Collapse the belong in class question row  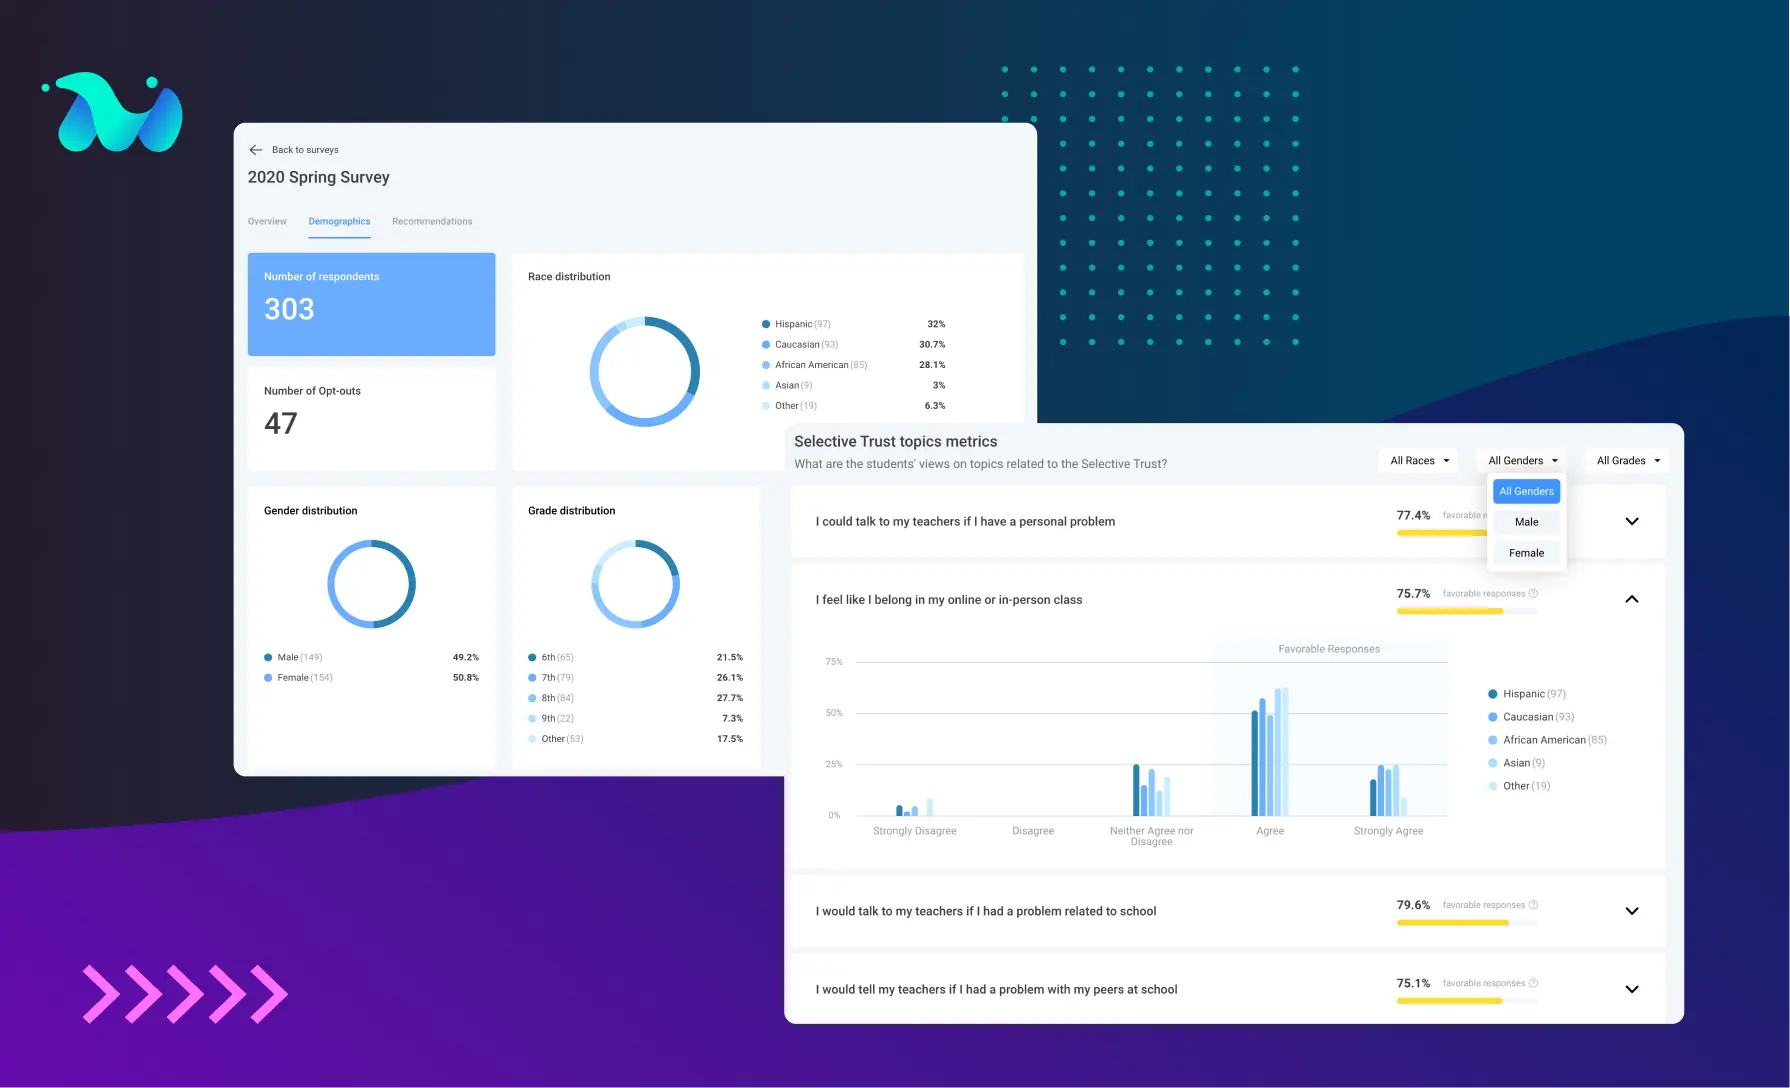(x=1632, y=599)
